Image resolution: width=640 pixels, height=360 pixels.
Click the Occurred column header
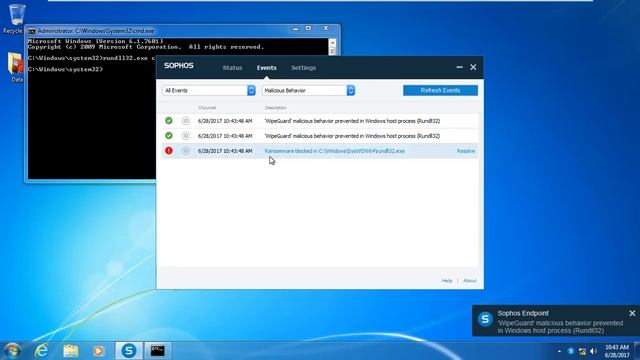pos(207,108)
